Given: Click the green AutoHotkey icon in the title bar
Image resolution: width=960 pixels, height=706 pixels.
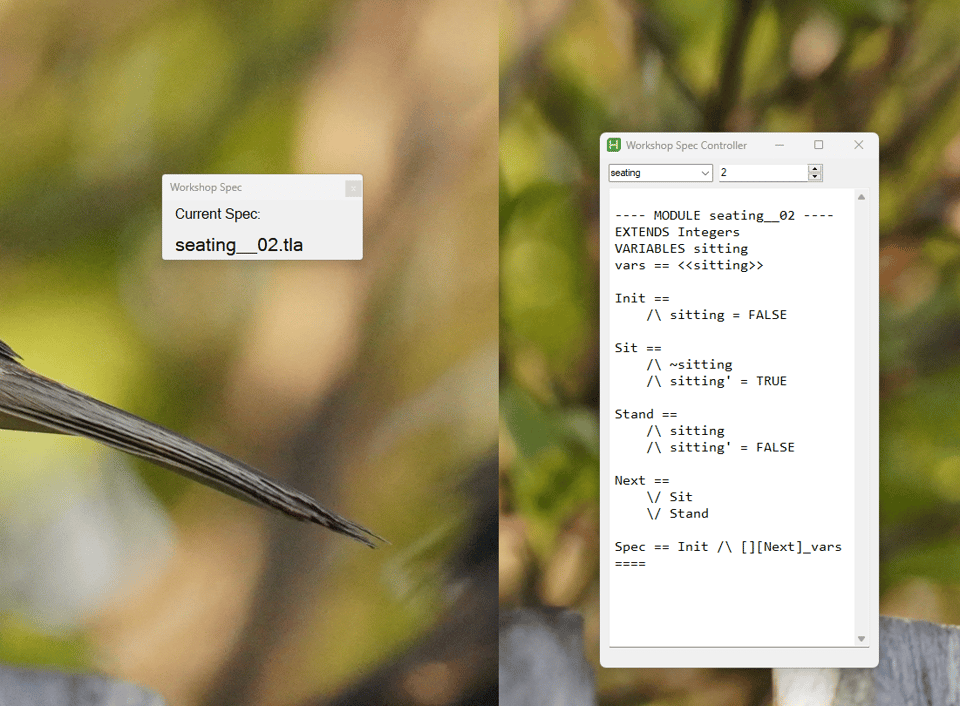Looking at the screenshot, I should [x=614, y=145].
